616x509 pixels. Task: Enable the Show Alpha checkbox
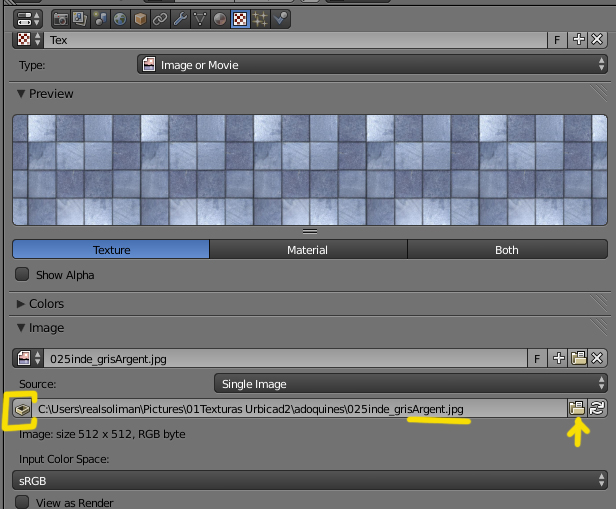pyautogui.click(x=22, y=274)
